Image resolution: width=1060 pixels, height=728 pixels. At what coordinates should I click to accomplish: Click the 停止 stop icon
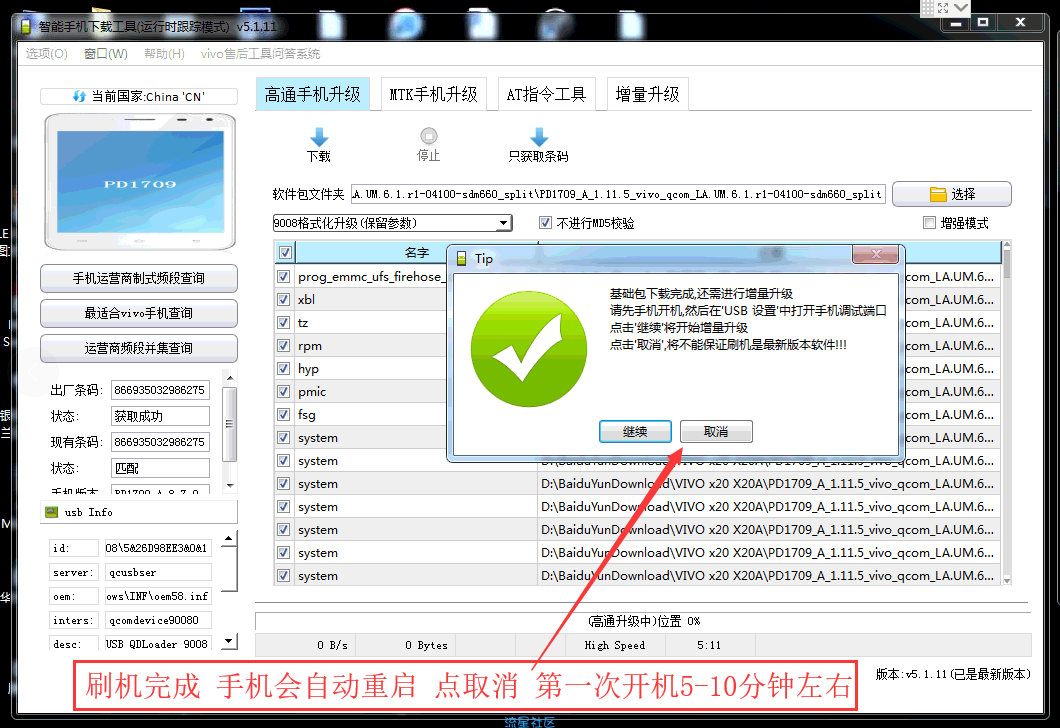(429, 136)
